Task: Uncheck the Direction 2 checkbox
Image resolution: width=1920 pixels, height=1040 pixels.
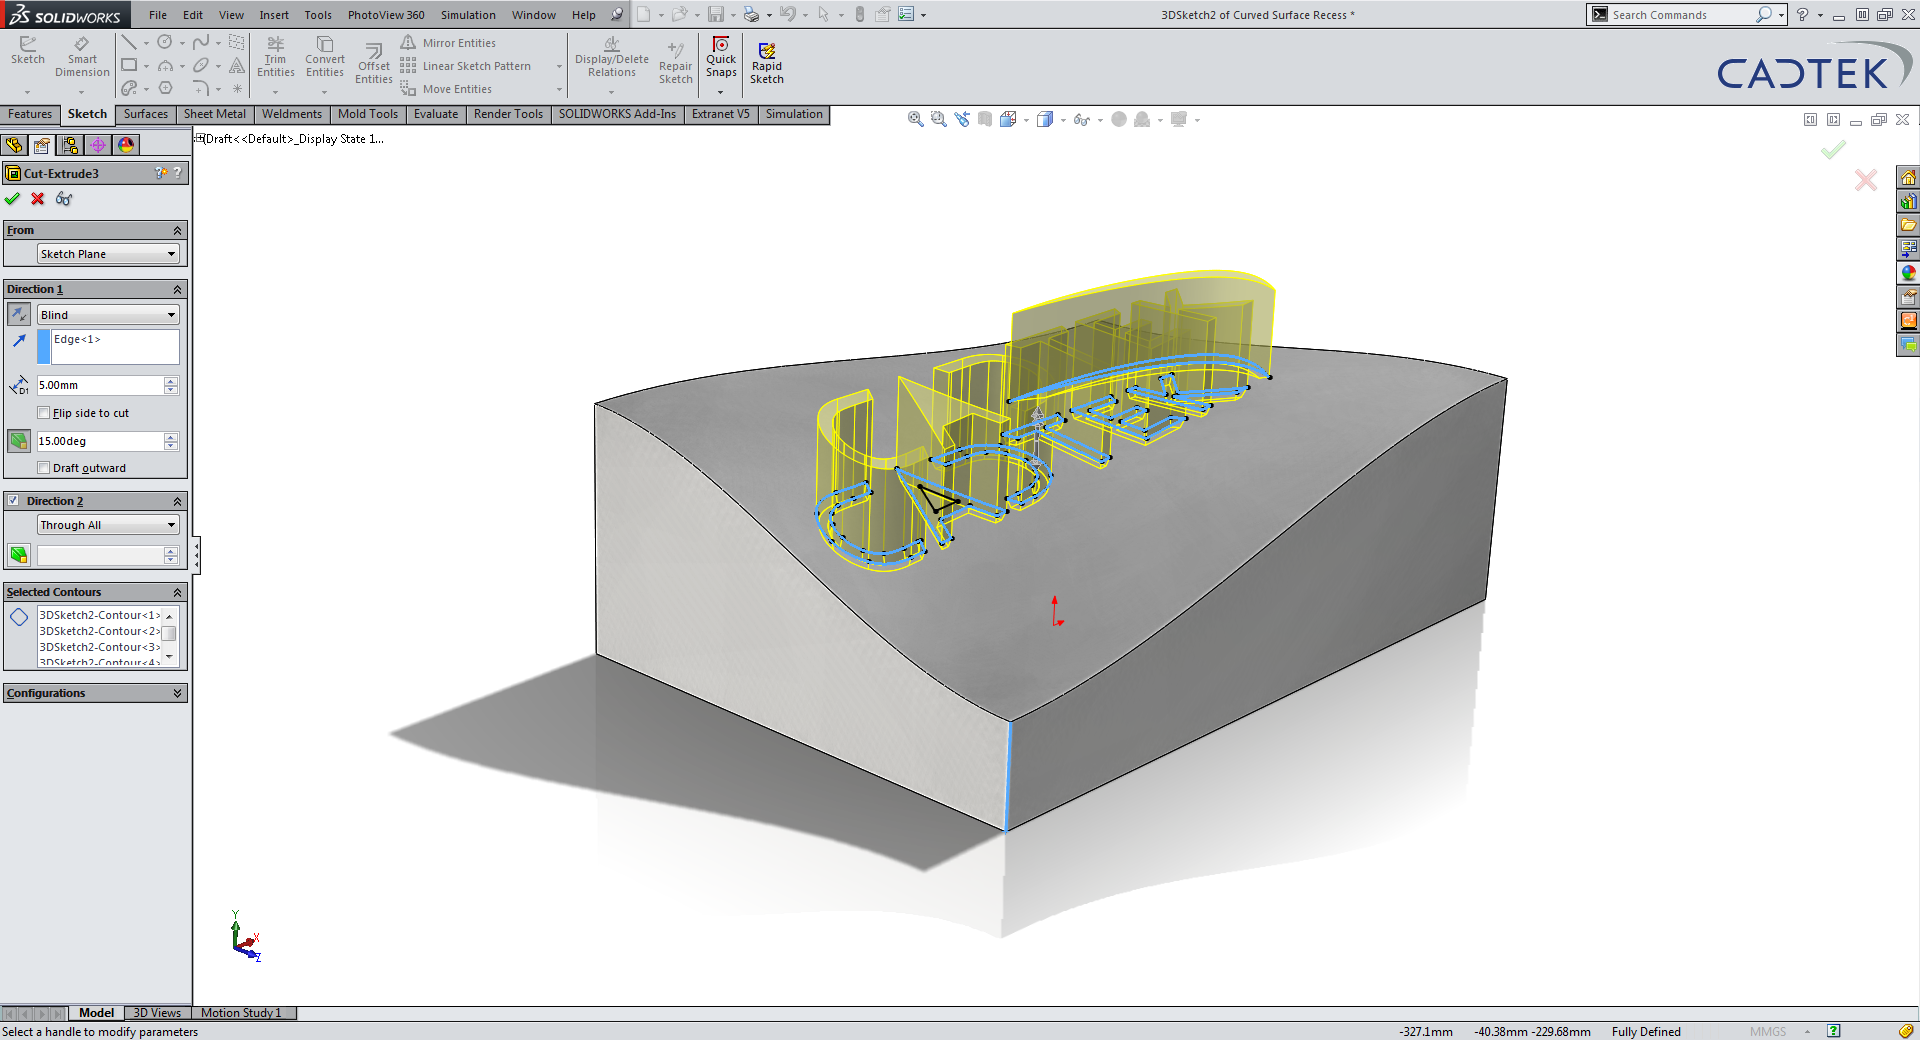Action: coord(12,500)
